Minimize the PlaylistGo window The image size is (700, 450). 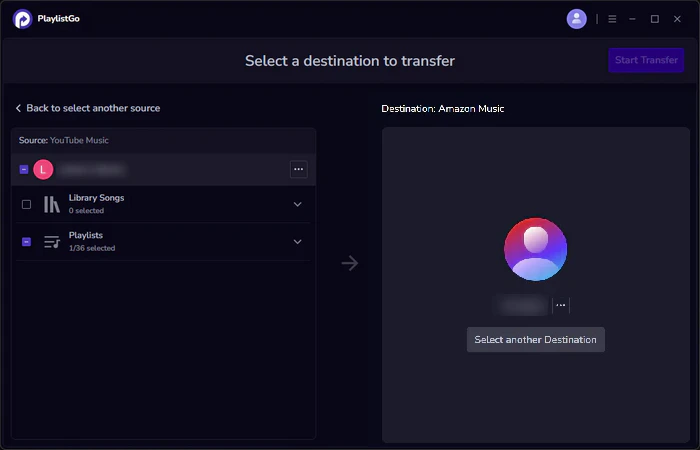tap(632, 19)
